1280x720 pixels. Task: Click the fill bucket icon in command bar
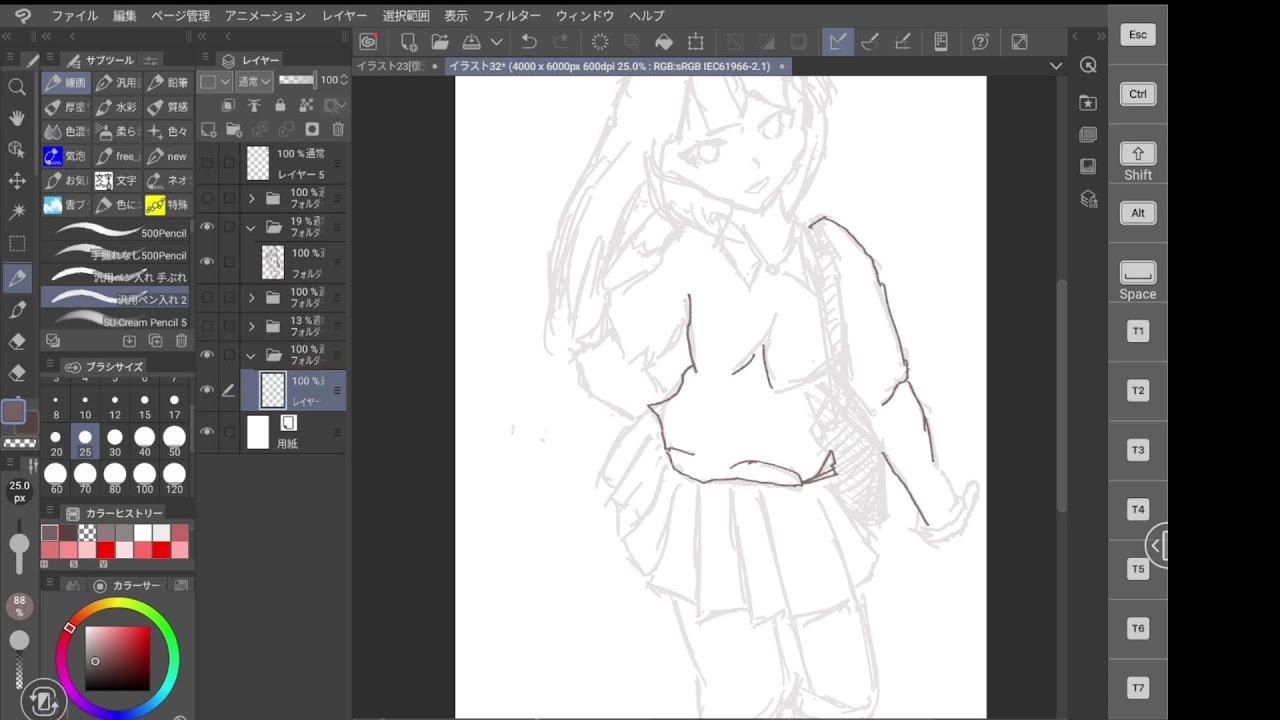click(664, 42)
